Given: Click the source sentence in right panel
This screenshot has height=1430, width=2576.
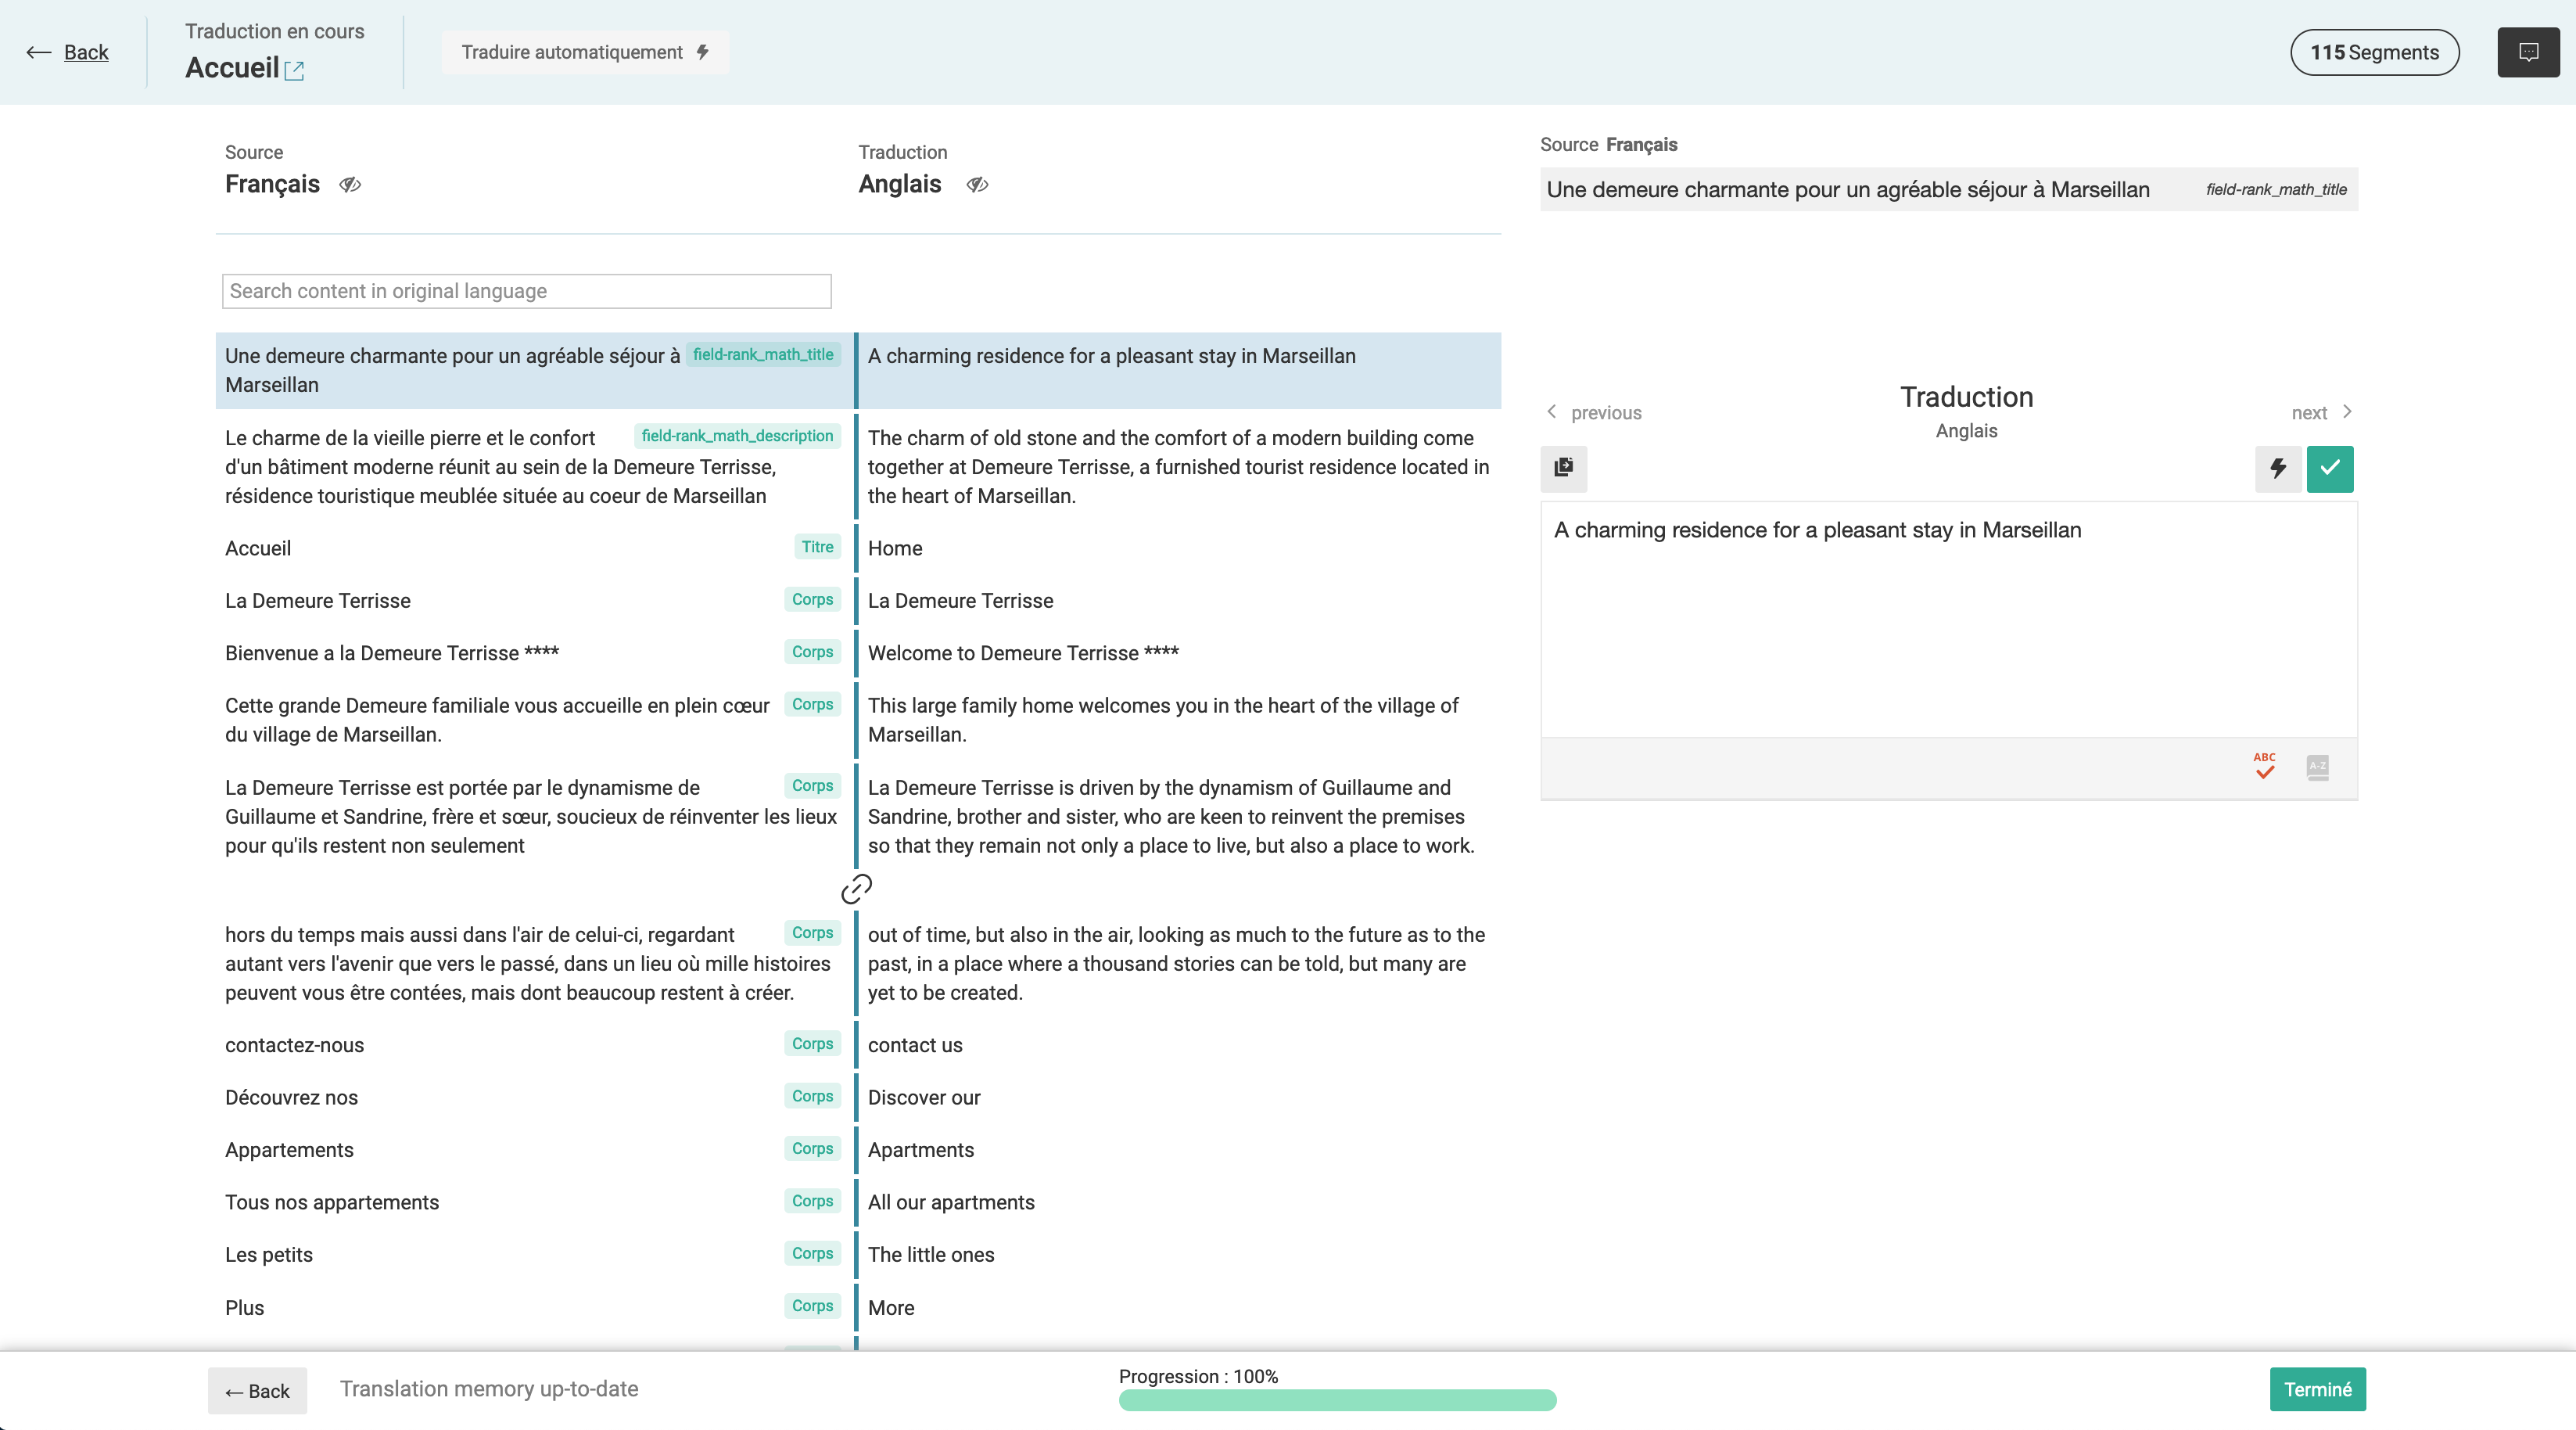Looking at the screenshot, I should [1848, 190].
